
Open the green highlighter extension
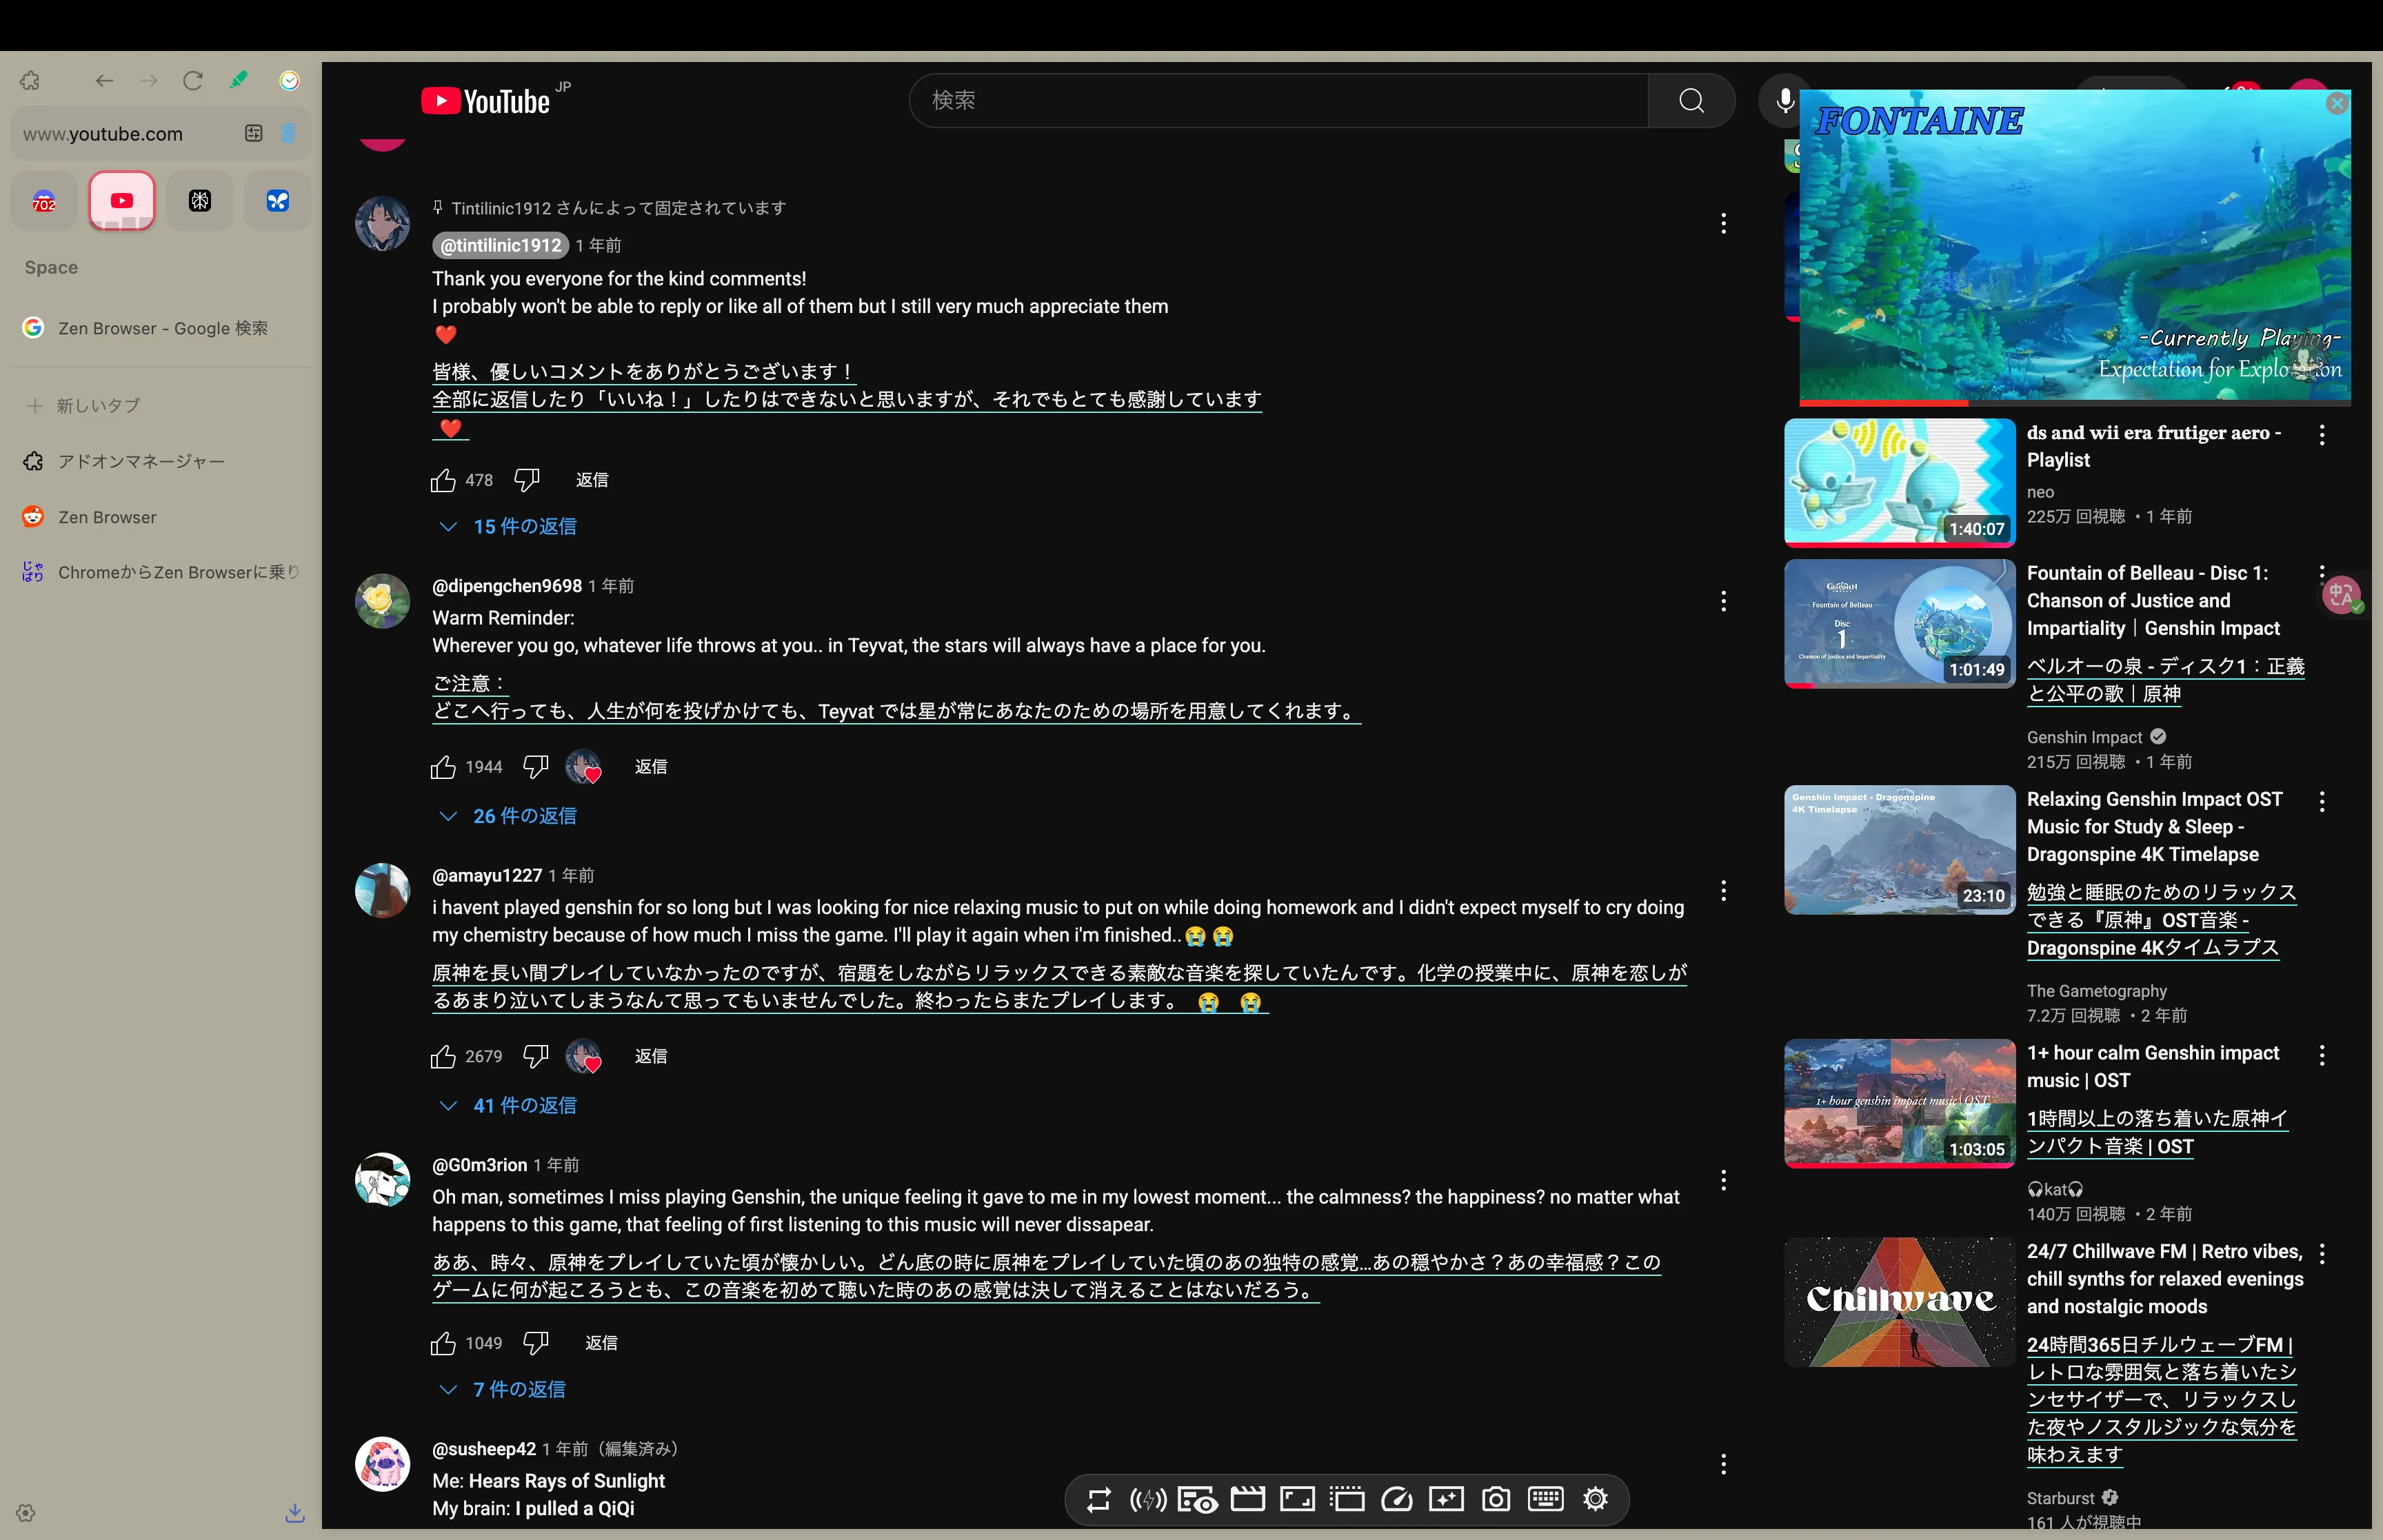(x=239, y=80)
